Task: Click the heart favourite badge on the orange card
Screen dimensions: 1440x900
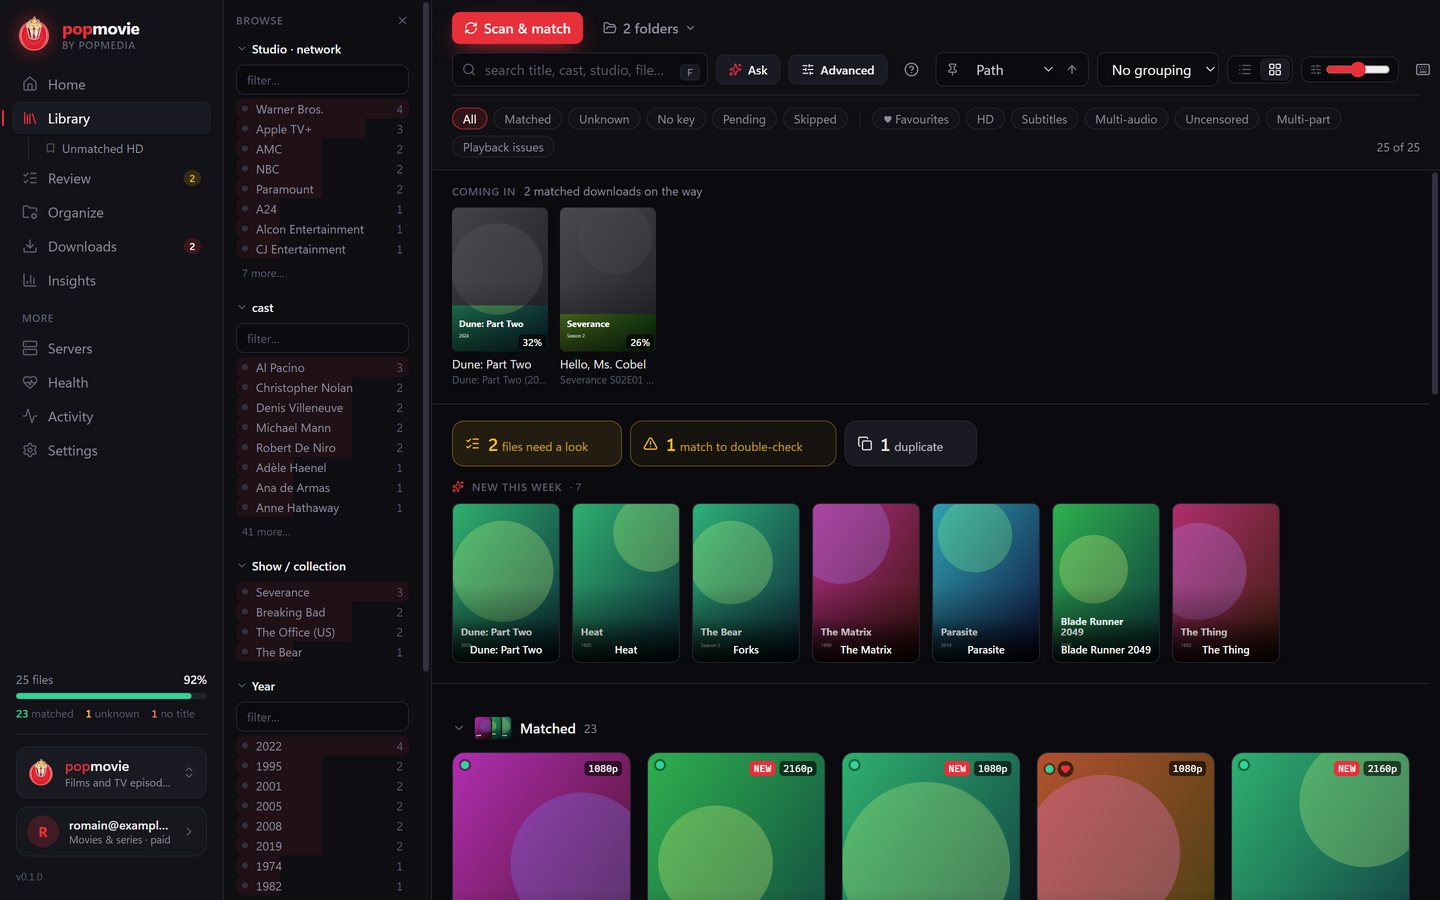Action: tap(1066, 769)
